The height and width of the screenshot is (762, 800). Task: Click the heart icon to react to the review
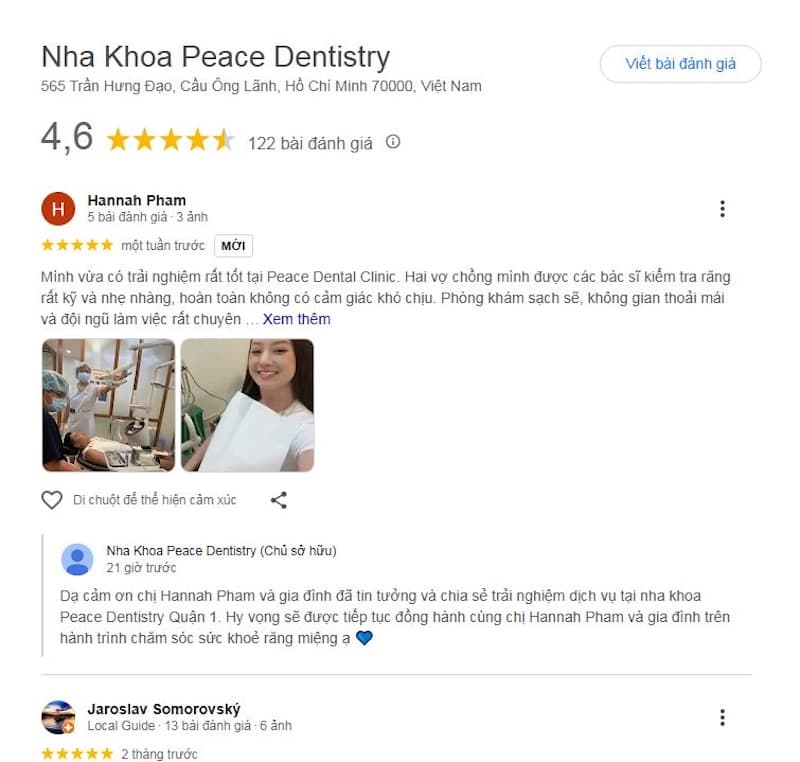tap(52, 500)
